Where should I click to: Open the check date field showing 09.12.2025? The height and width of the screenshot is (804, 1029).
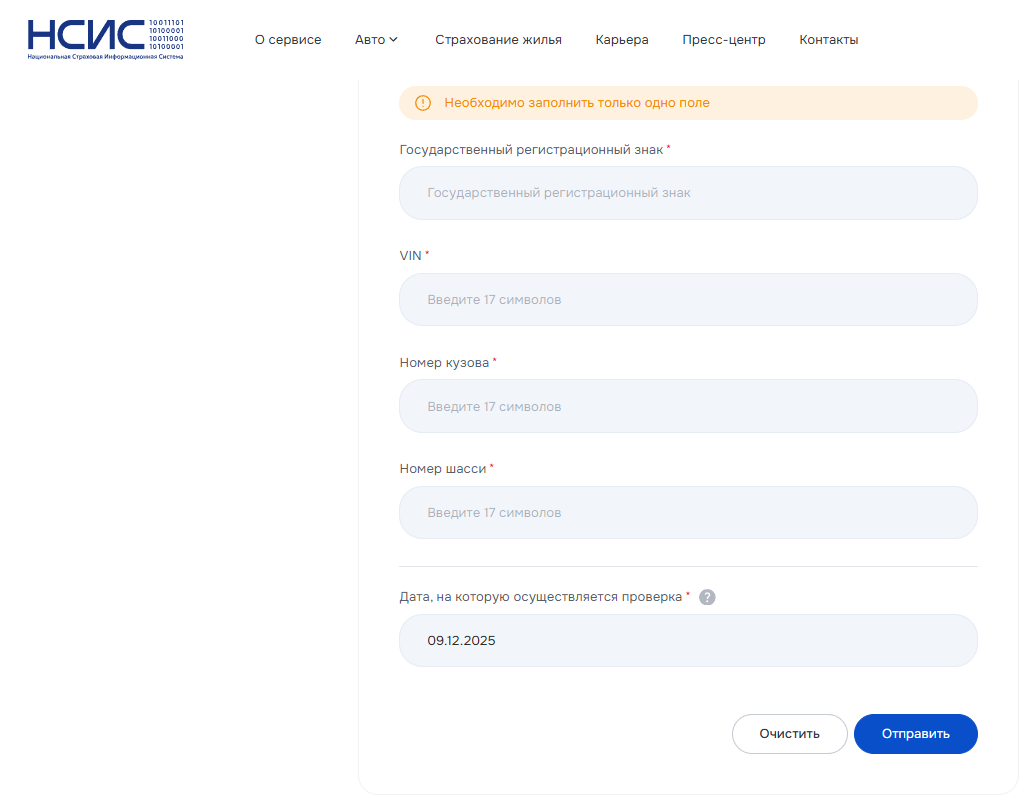click(x=688, y=641)
